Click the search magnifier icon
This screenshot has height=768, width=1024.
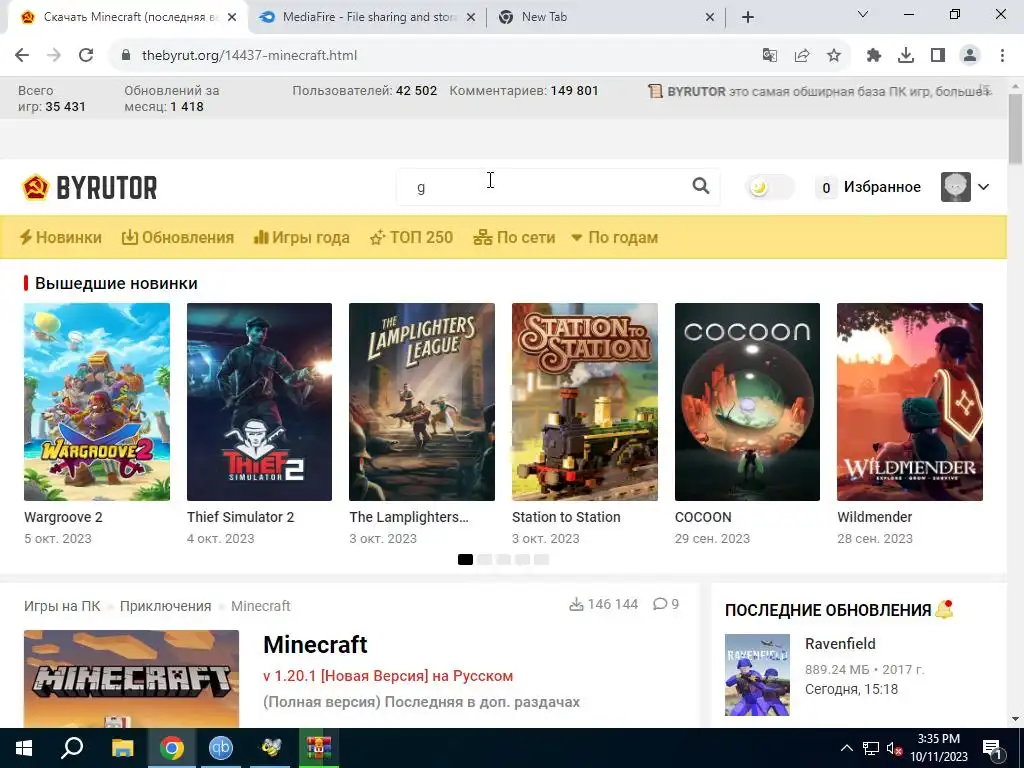coord(701,186)
